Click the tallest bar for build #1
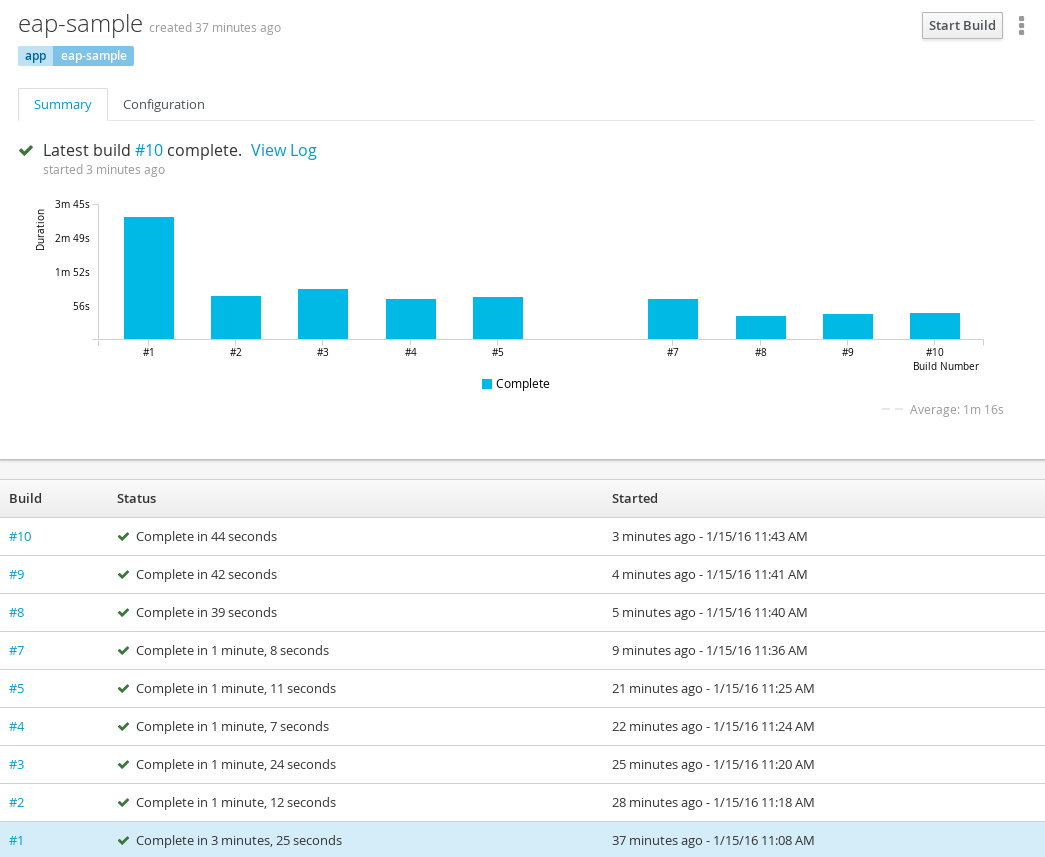This screenshot has height=857, width=1045. click(x=149, y=278)
